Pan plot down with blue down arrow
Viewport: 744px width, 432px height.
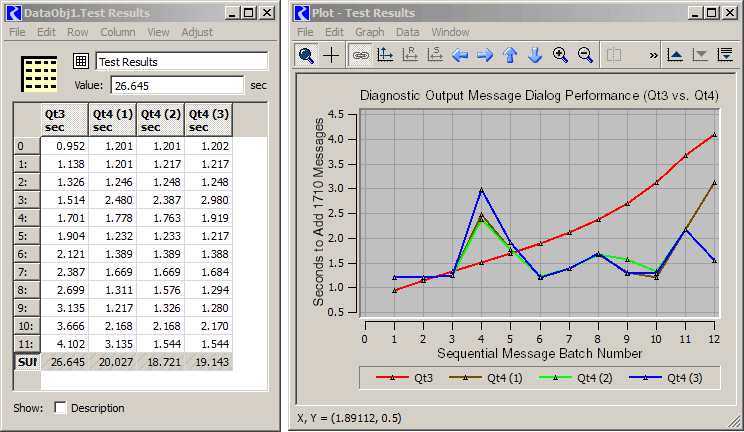pyautogui.click(x=535, y=56)
